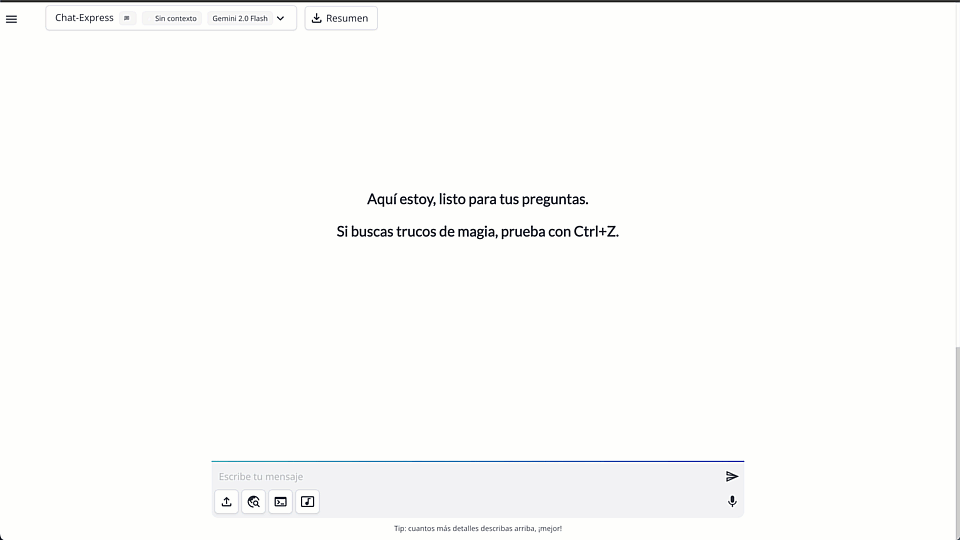Screen dimensions: 960x540
Task: Click the upload file icon
Action: point(227,501)
